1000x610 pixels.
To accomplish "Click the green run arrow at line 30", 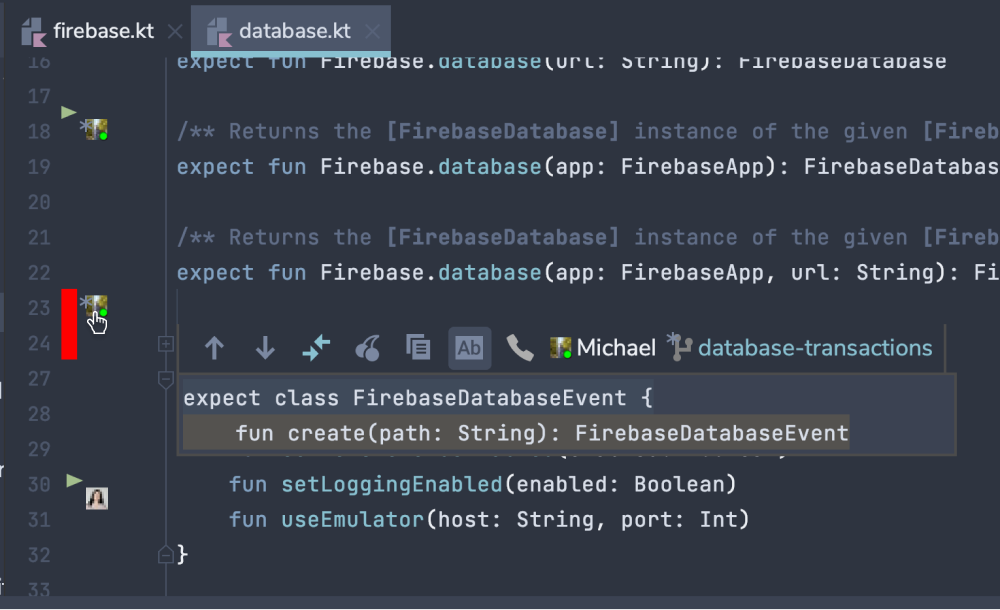I will [x=72, y=480].
